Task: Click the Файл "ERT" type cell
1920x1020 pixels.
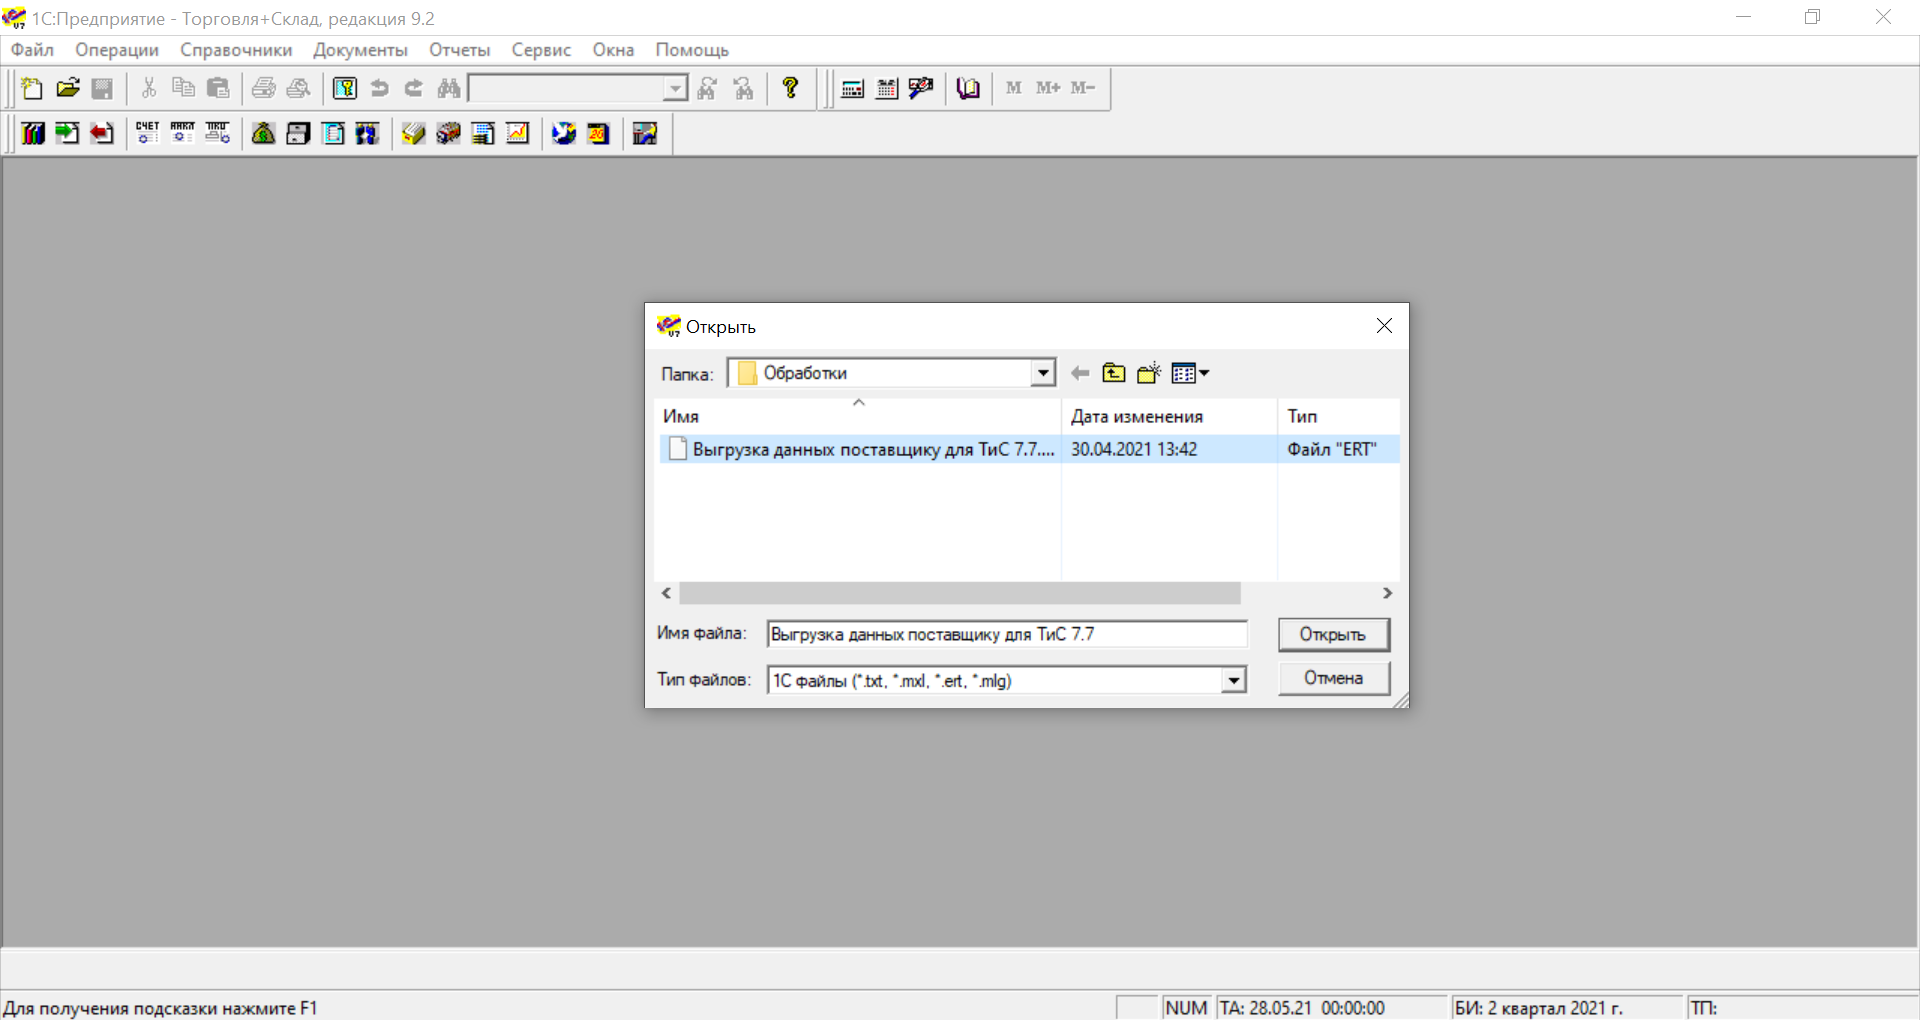Action: click(x=1332, y=449)
